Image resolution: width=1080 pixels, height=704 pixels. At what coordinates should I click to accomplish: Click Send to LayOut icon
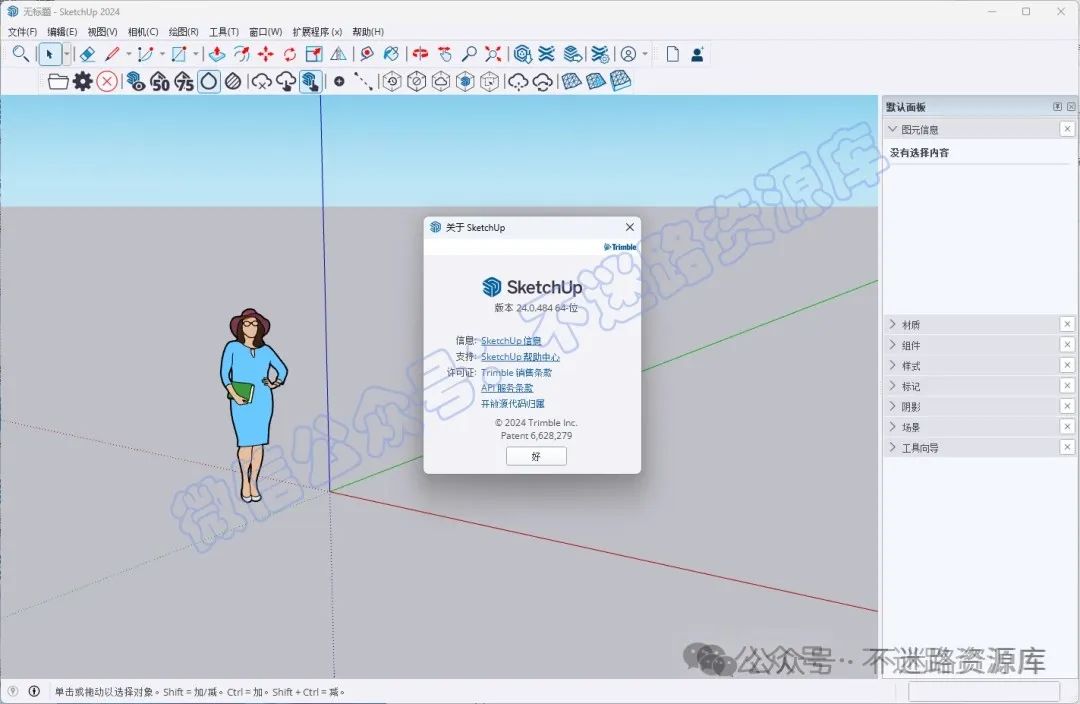pyautogui.click(x=572, y=54)
